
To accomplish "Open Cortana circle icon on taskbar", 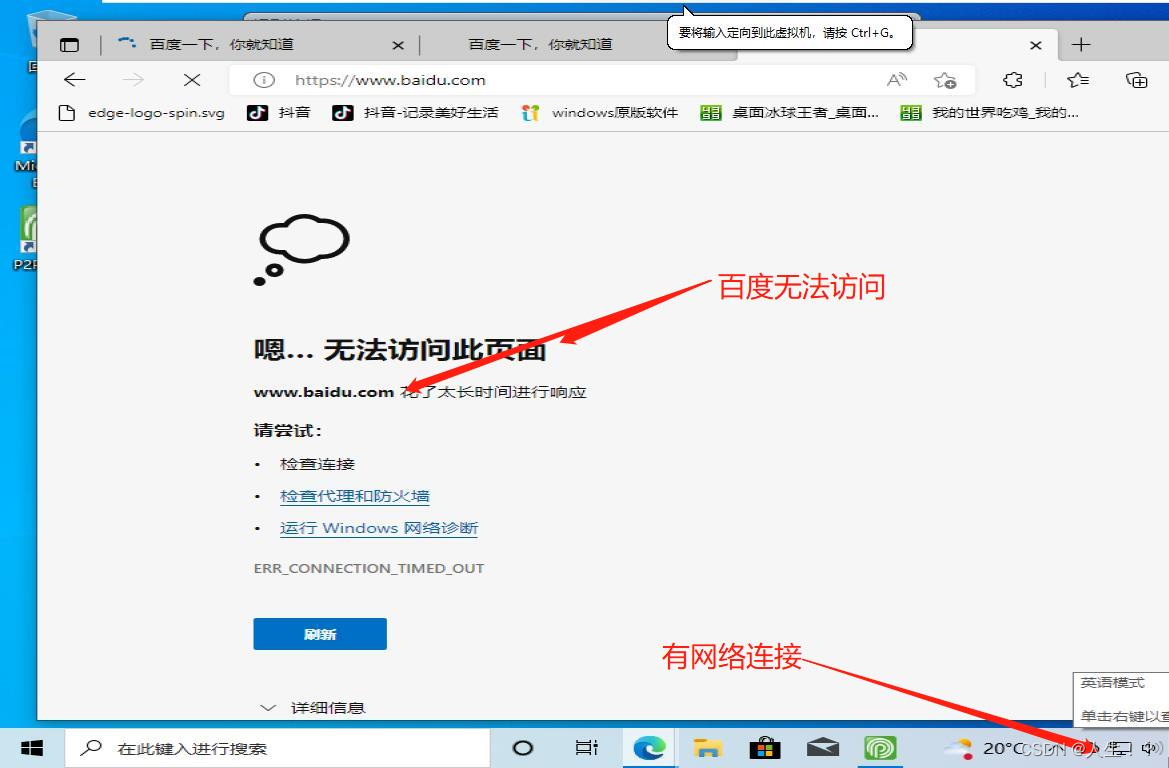I will pyautogui.click(x=523, y=748).
